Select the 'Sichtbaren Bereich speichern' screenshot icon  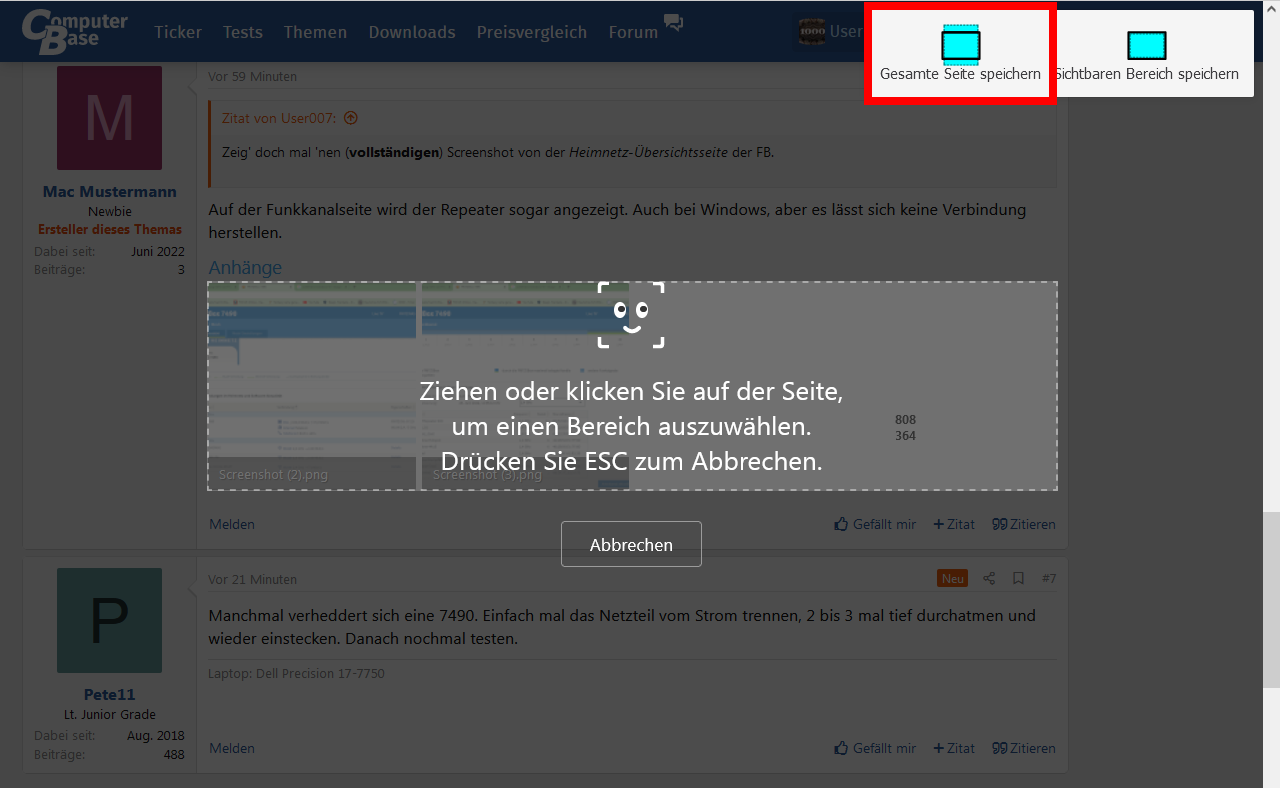click(x=1147, y=44)
